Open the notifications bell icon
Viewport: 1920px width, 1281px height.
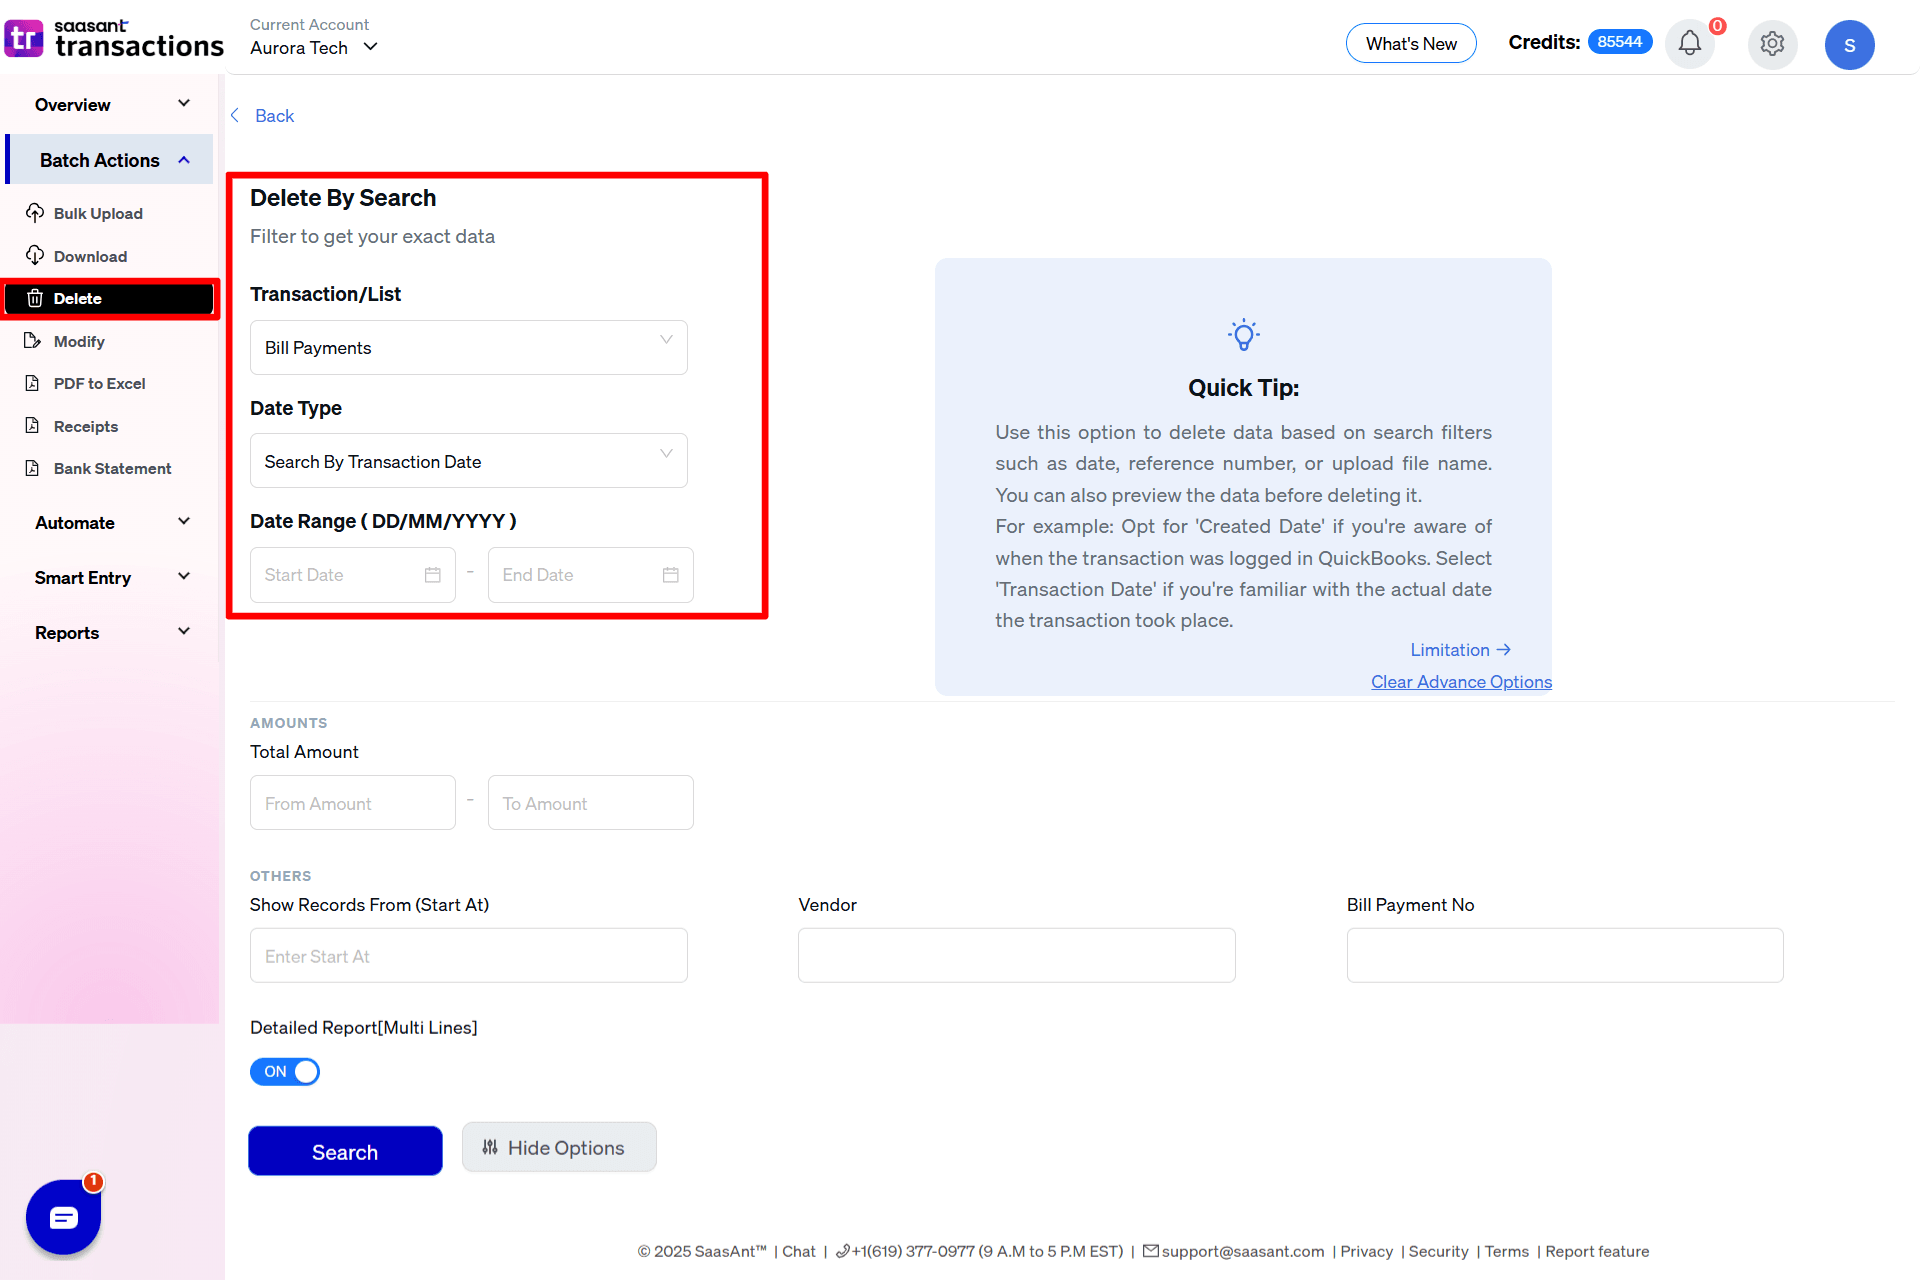click(x=1690, y=44)
